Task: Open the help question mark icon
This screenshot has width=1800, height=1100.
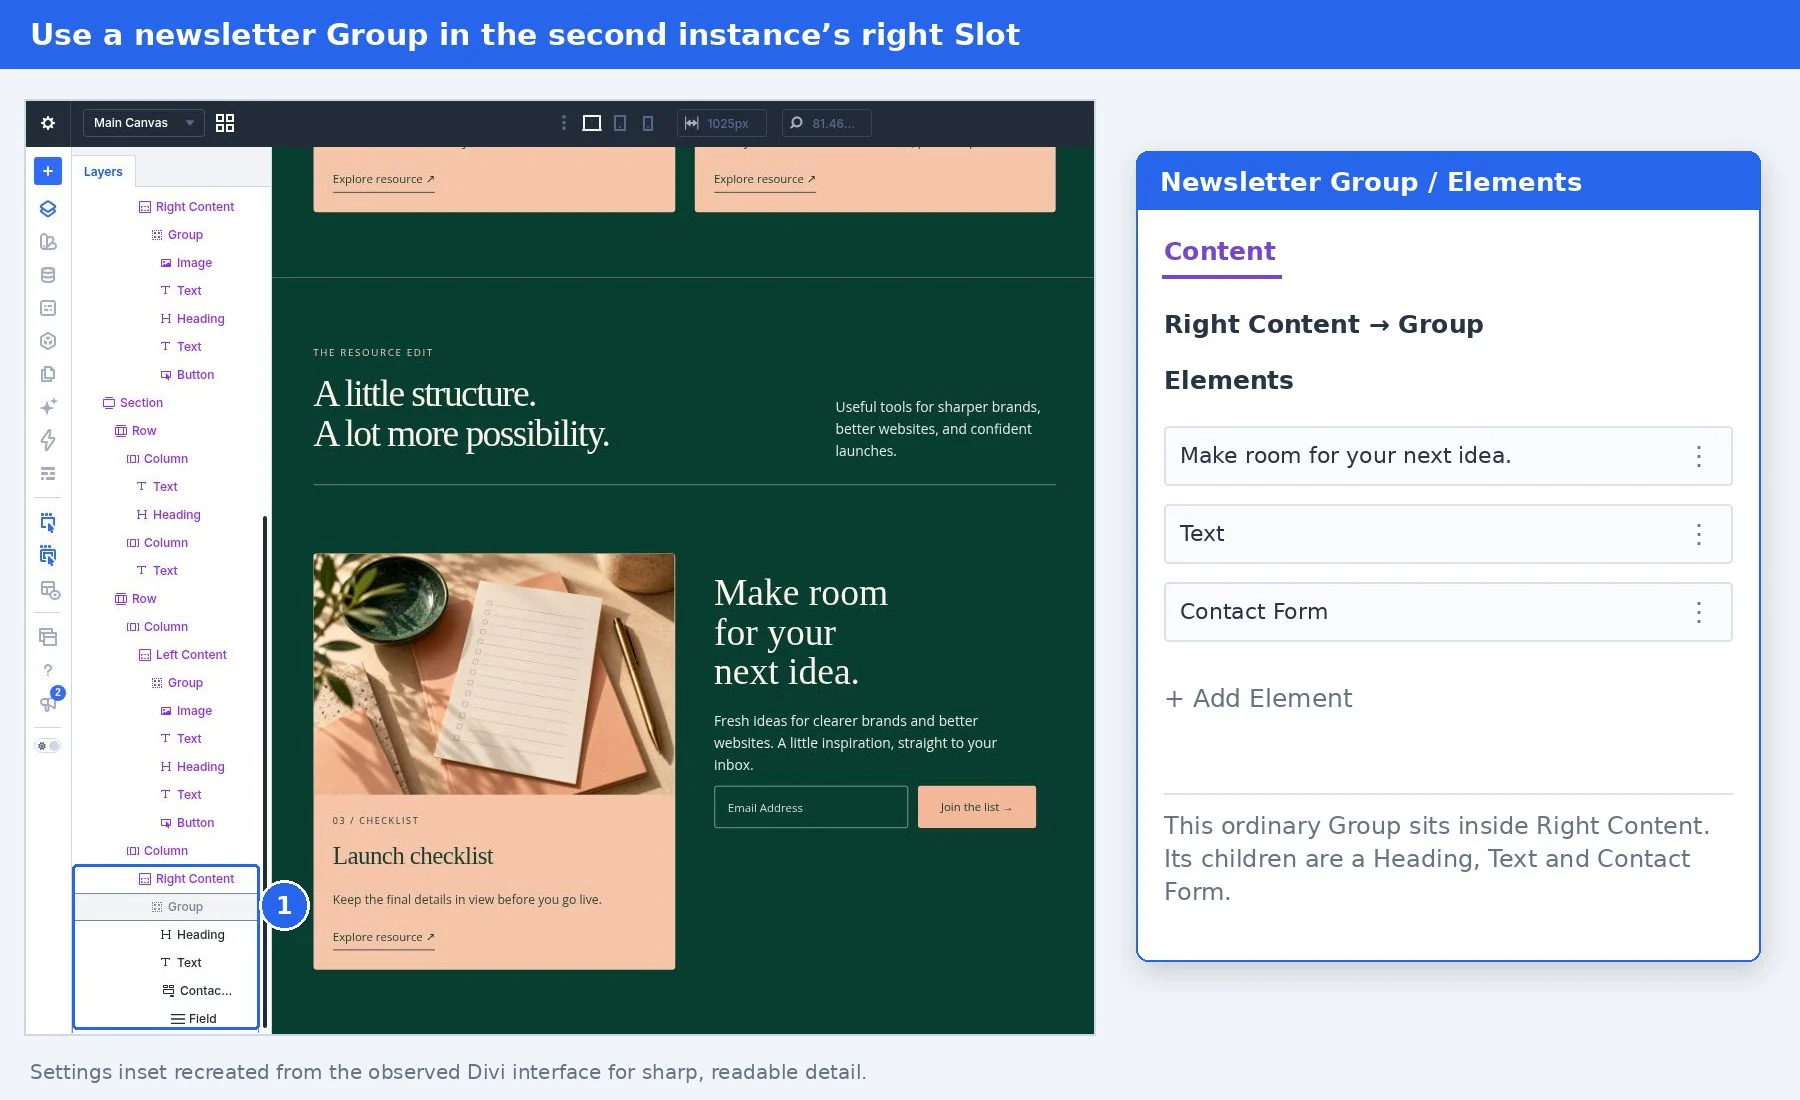Action: click(x=48, y=670)
